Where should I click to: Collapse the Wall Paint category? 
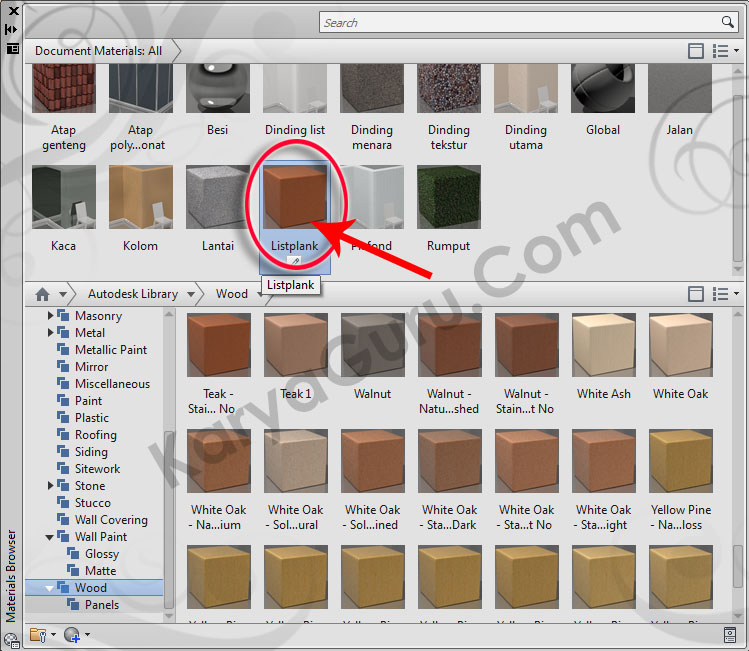(x=51, y=537)
